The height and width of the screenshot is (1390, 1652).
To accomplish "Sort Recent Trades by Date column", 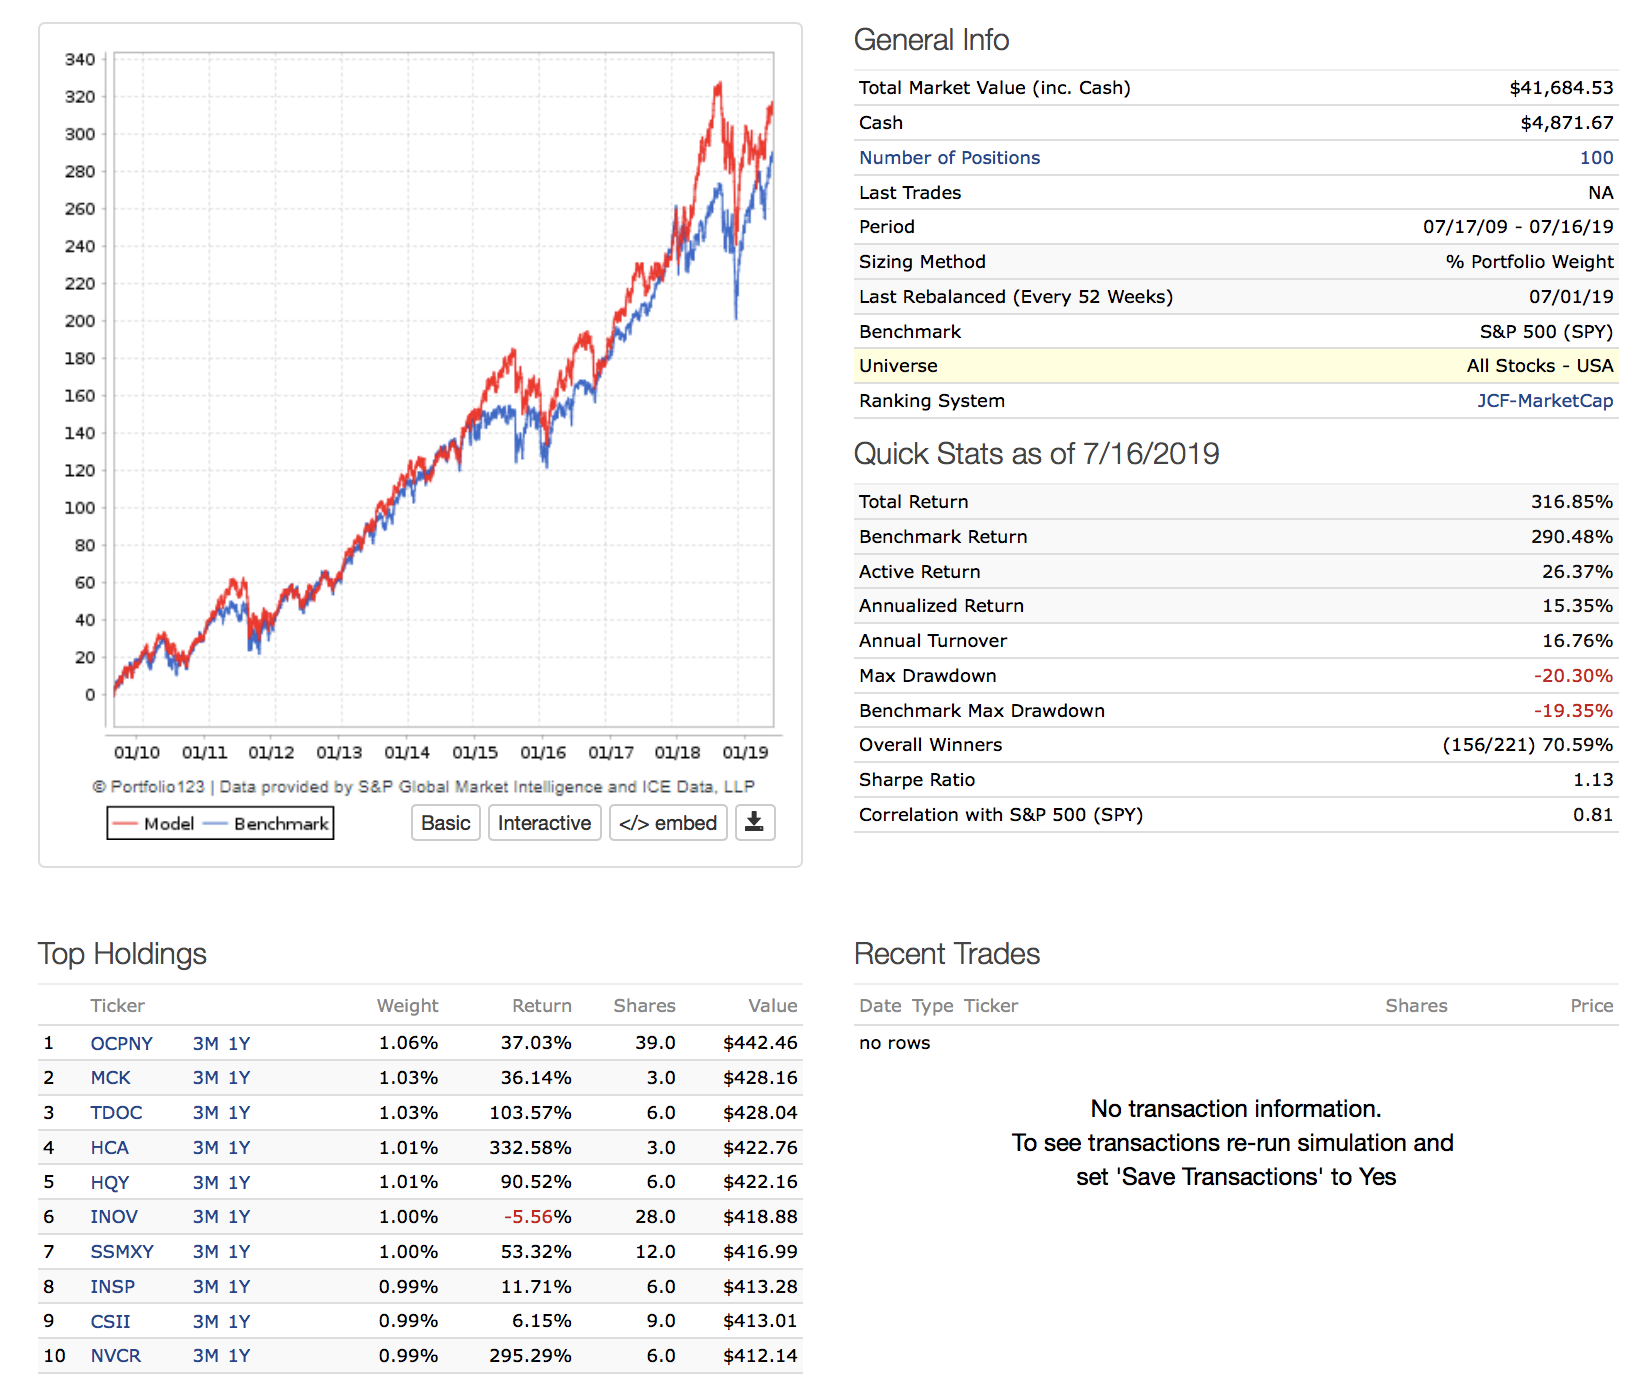I will point(879,1006).
